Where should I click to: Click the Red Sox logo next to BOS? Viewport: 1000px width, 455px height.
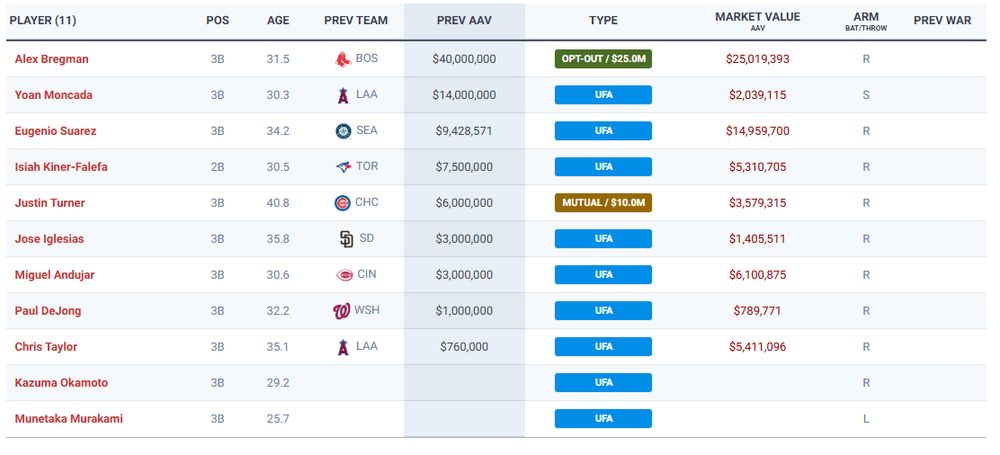343,59
